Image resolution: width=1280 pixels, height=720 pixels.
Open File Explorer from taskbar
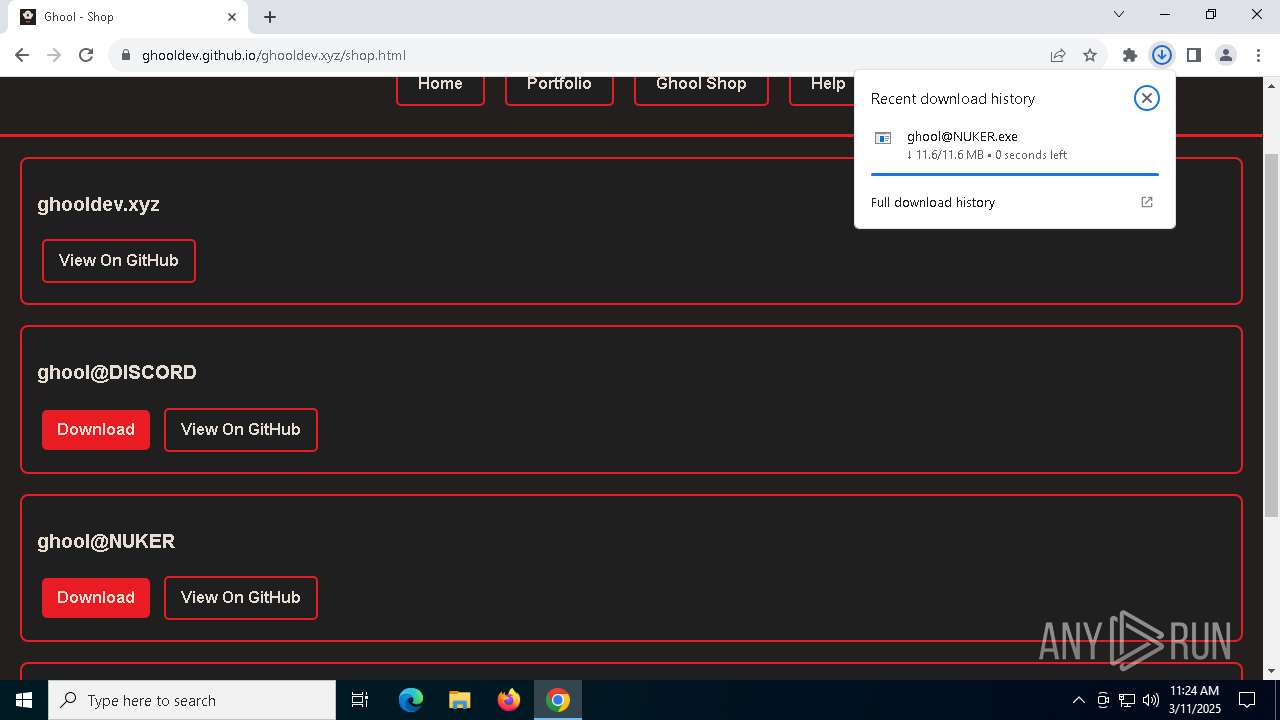click(460, 700)
